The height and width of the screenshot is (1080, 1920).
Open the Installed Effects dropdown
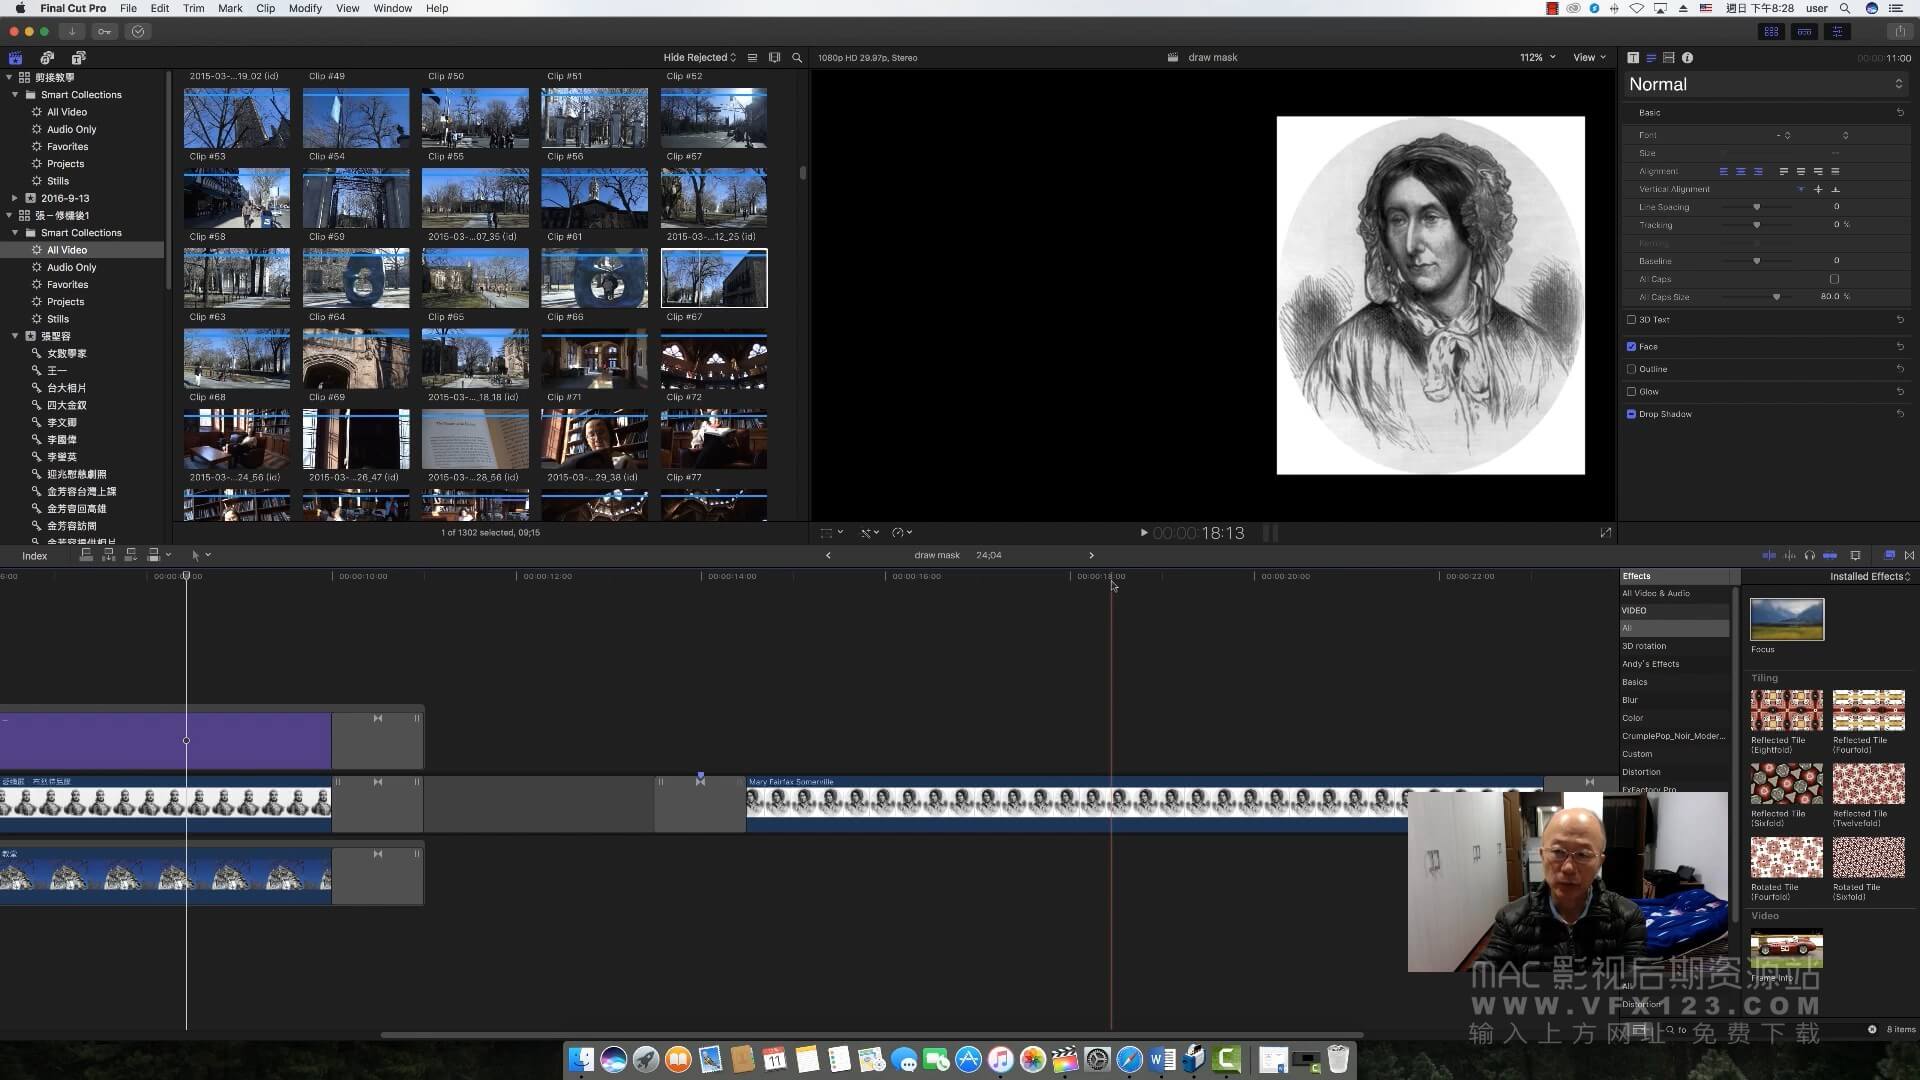(1869, 577)
